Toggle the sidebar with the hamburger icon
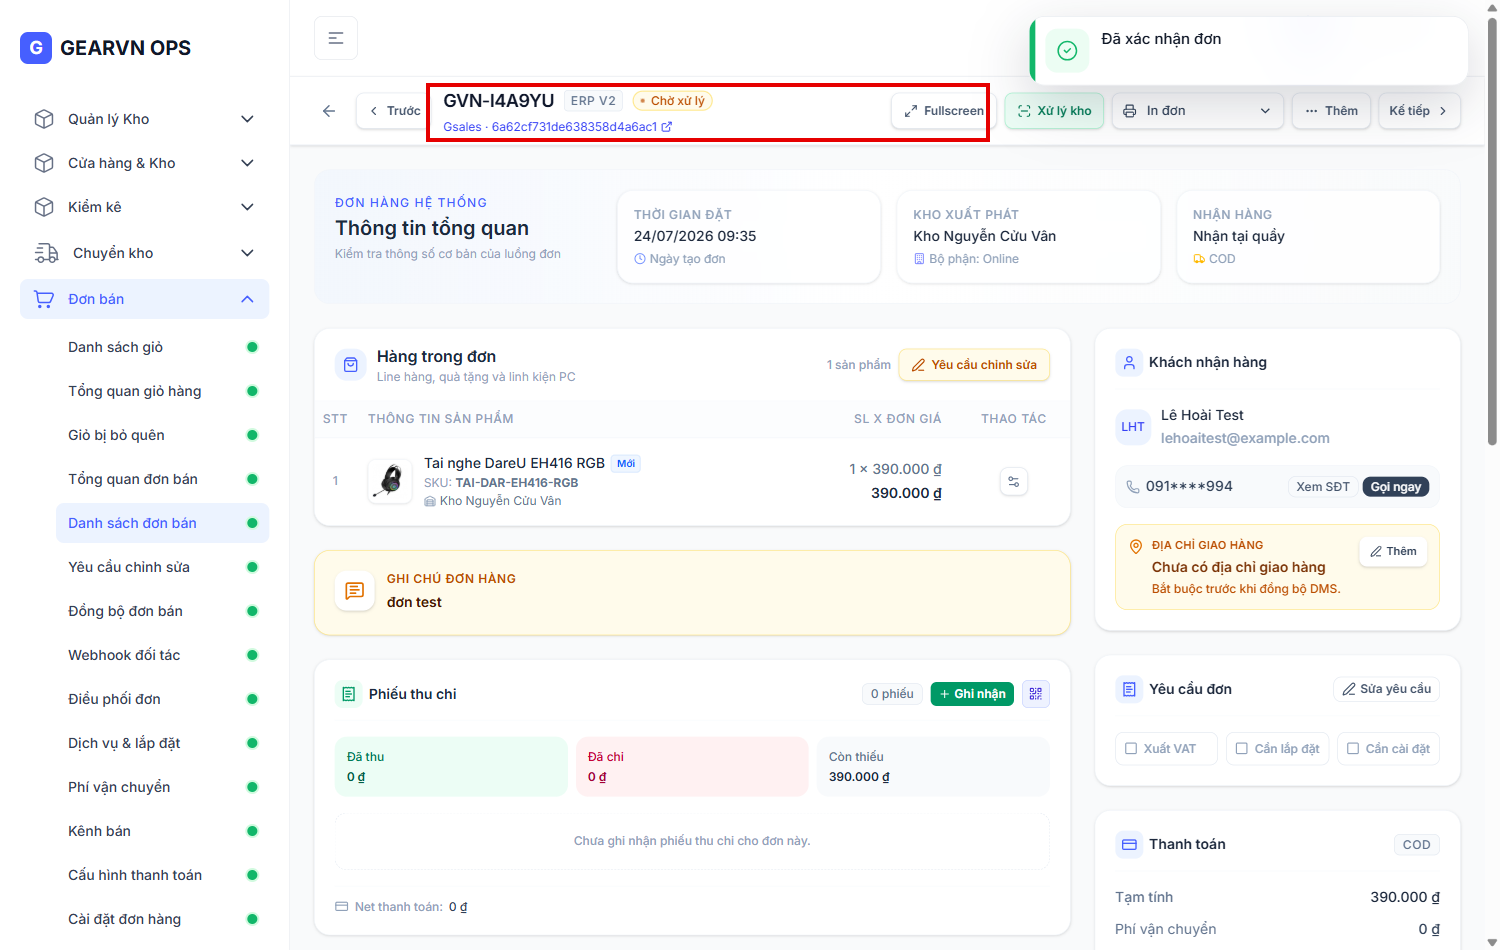The image size is (1500, 950). (336, 38)
